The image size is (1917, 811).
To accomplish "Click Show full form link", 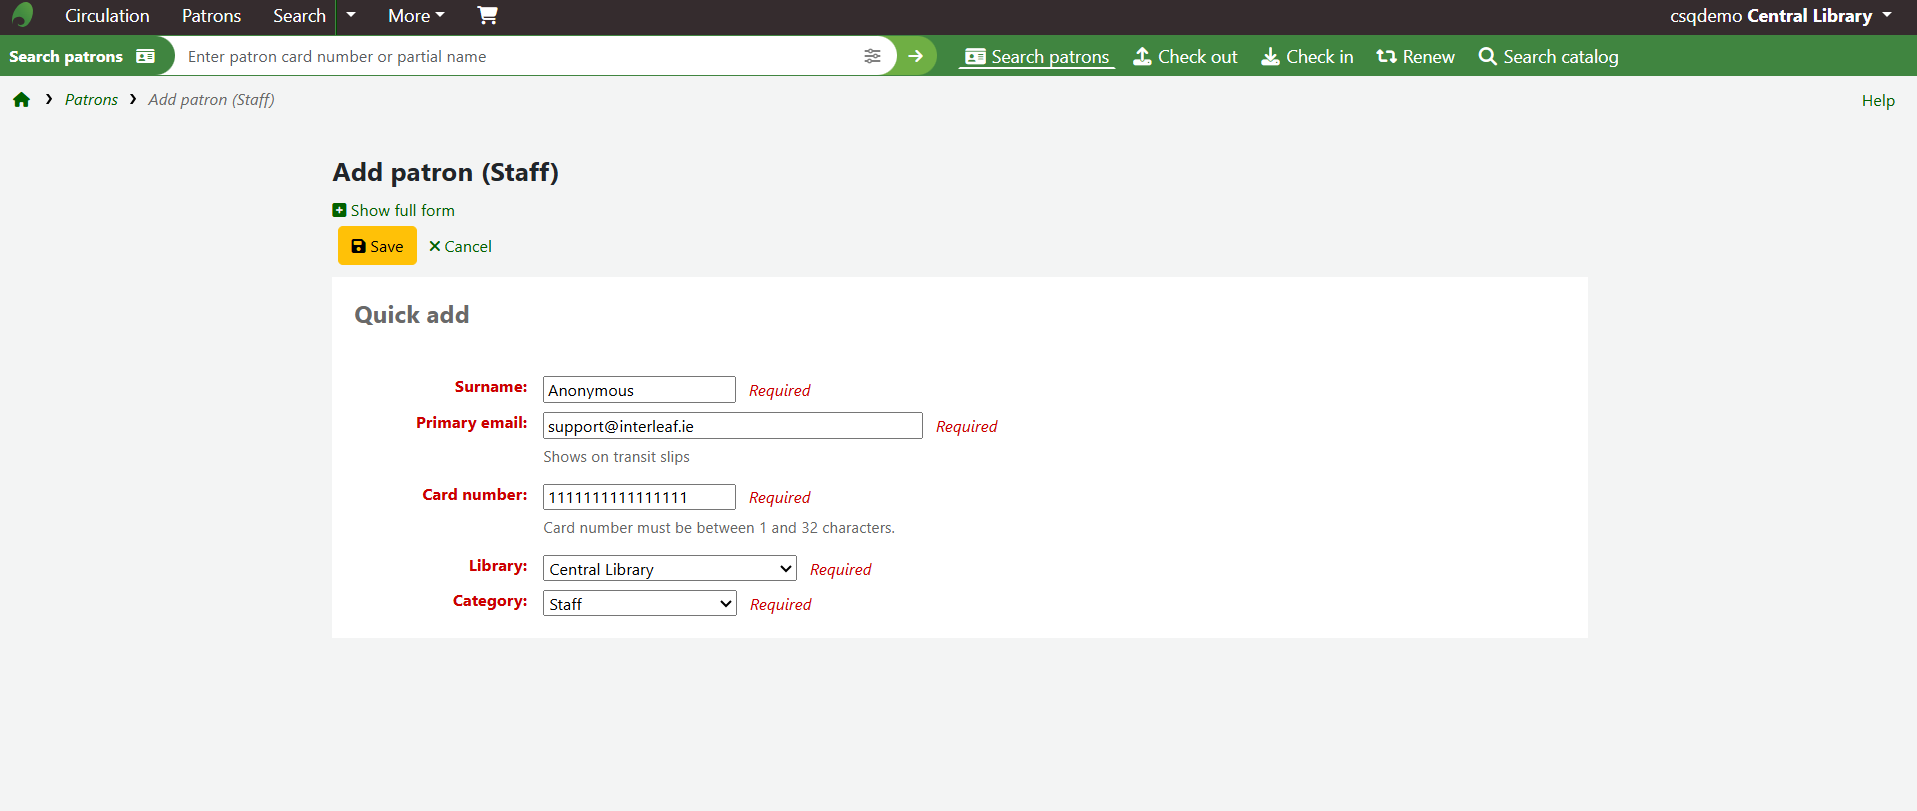I will (402, 211).
